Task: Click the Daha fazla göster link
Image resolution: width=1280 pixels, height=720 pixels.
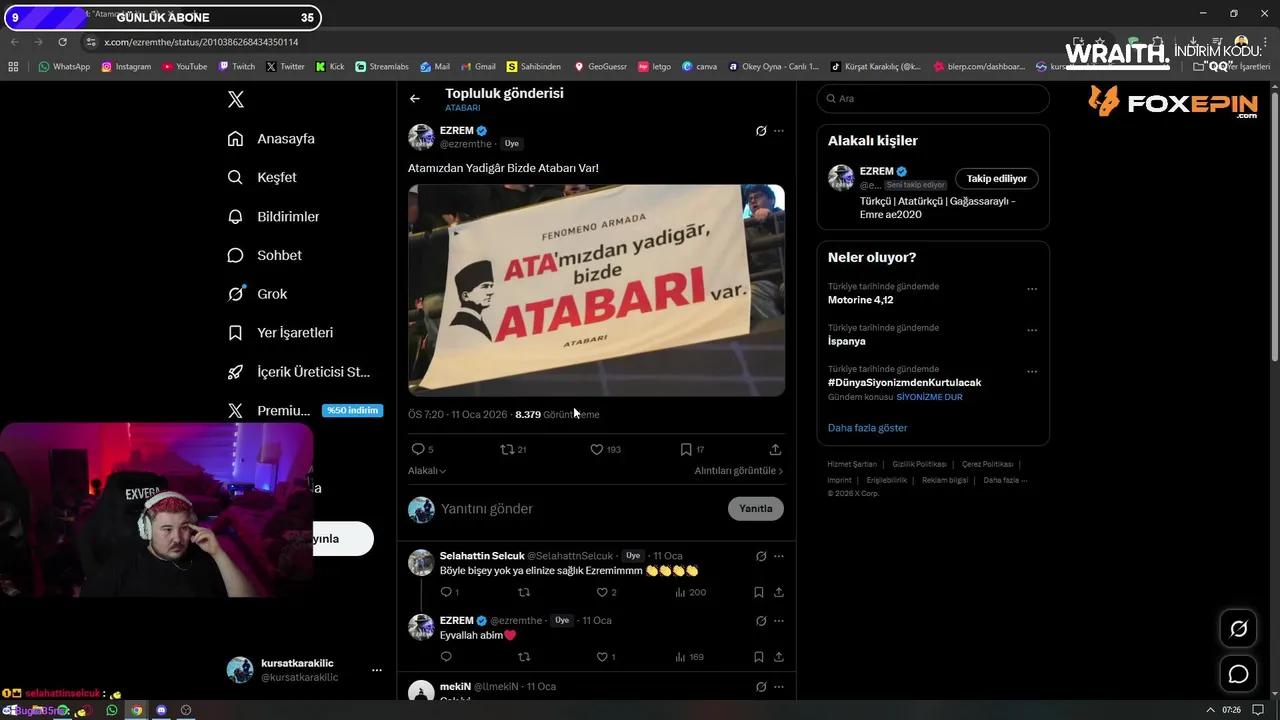Action: click(867, 428)
